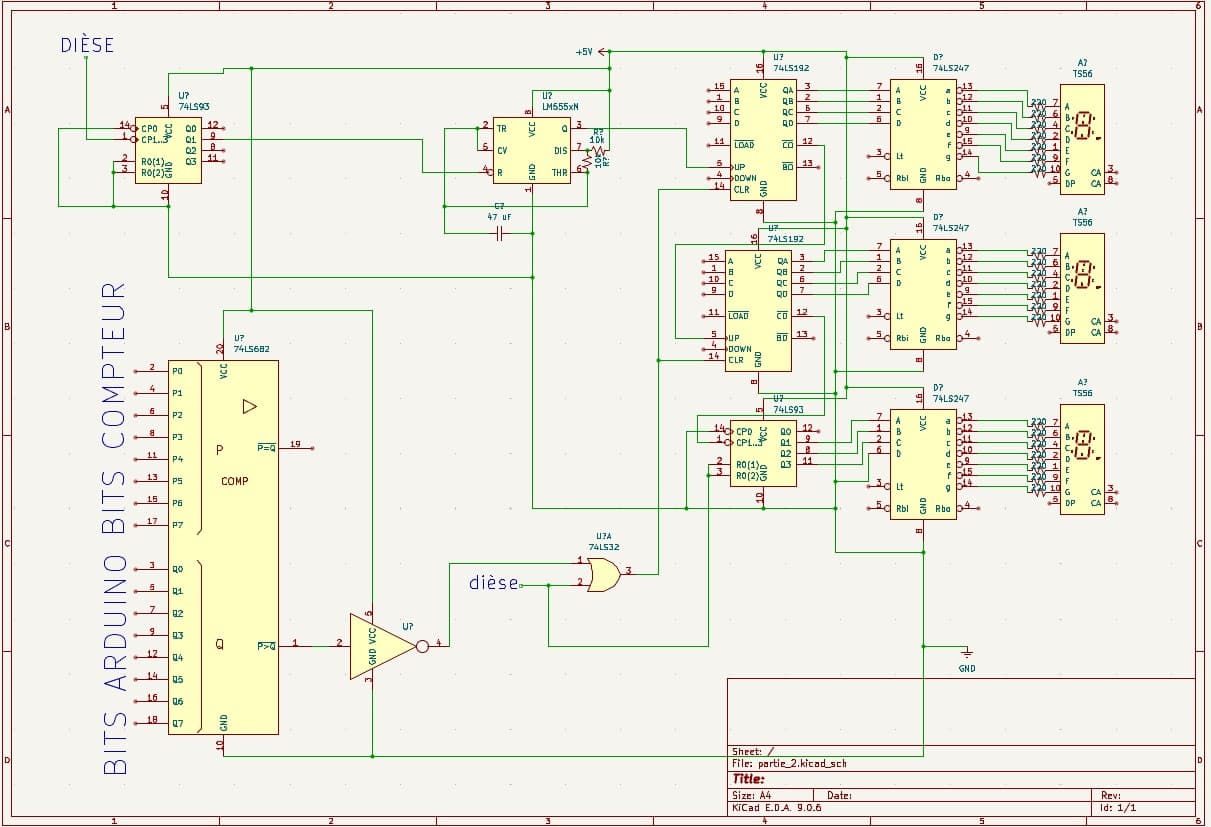Click the Title field in the title block
The image size is (1211, 827).
(750, 778)
